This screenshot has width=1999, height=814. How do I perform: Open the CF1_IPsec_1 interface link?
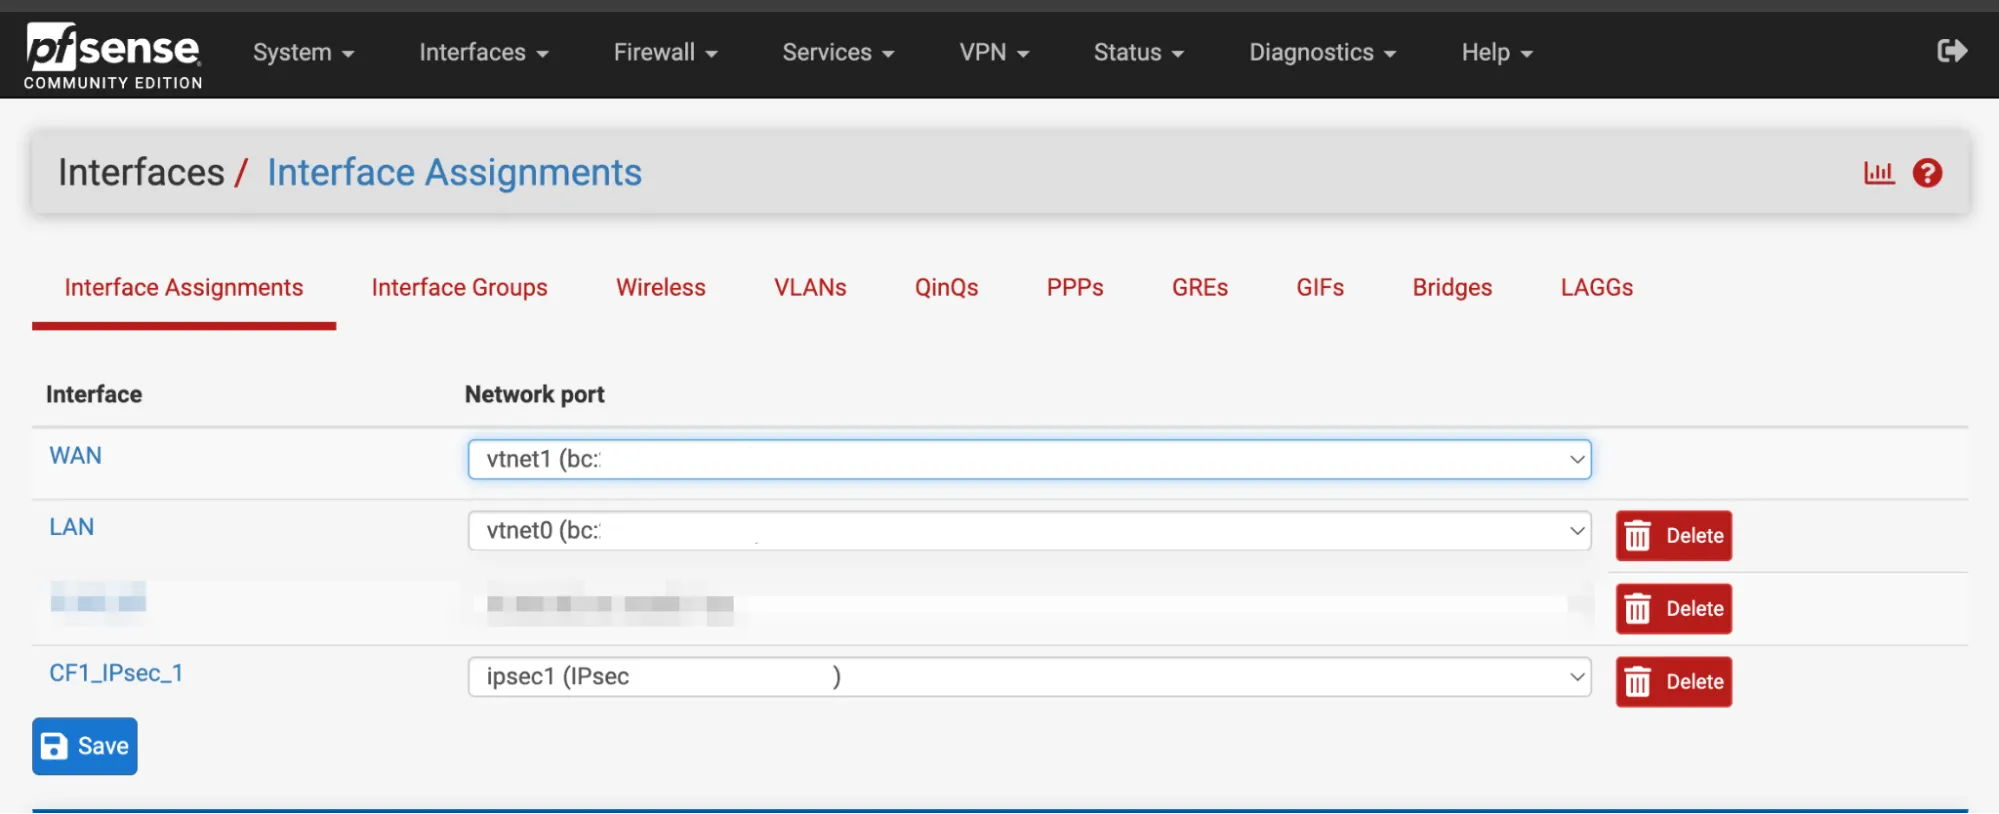point(116,673)
